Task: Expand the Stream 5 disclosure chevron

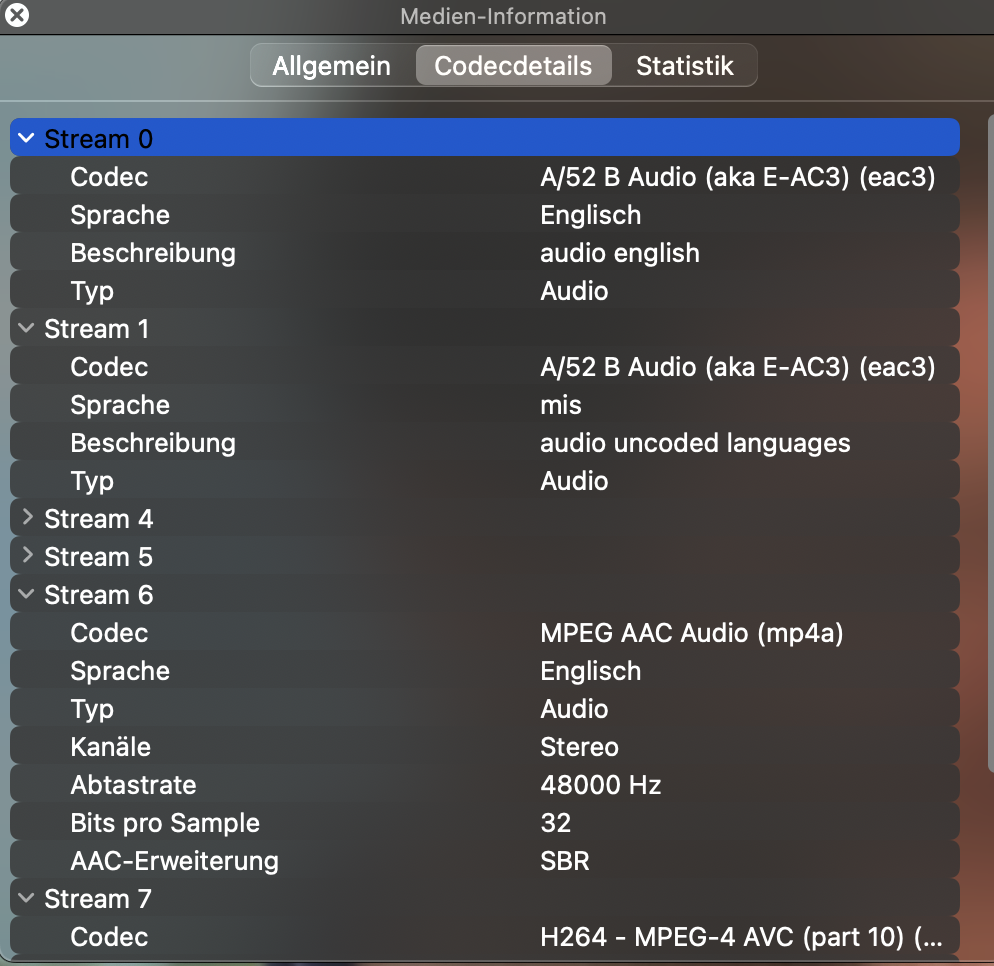Action: (x=27, y=555)
